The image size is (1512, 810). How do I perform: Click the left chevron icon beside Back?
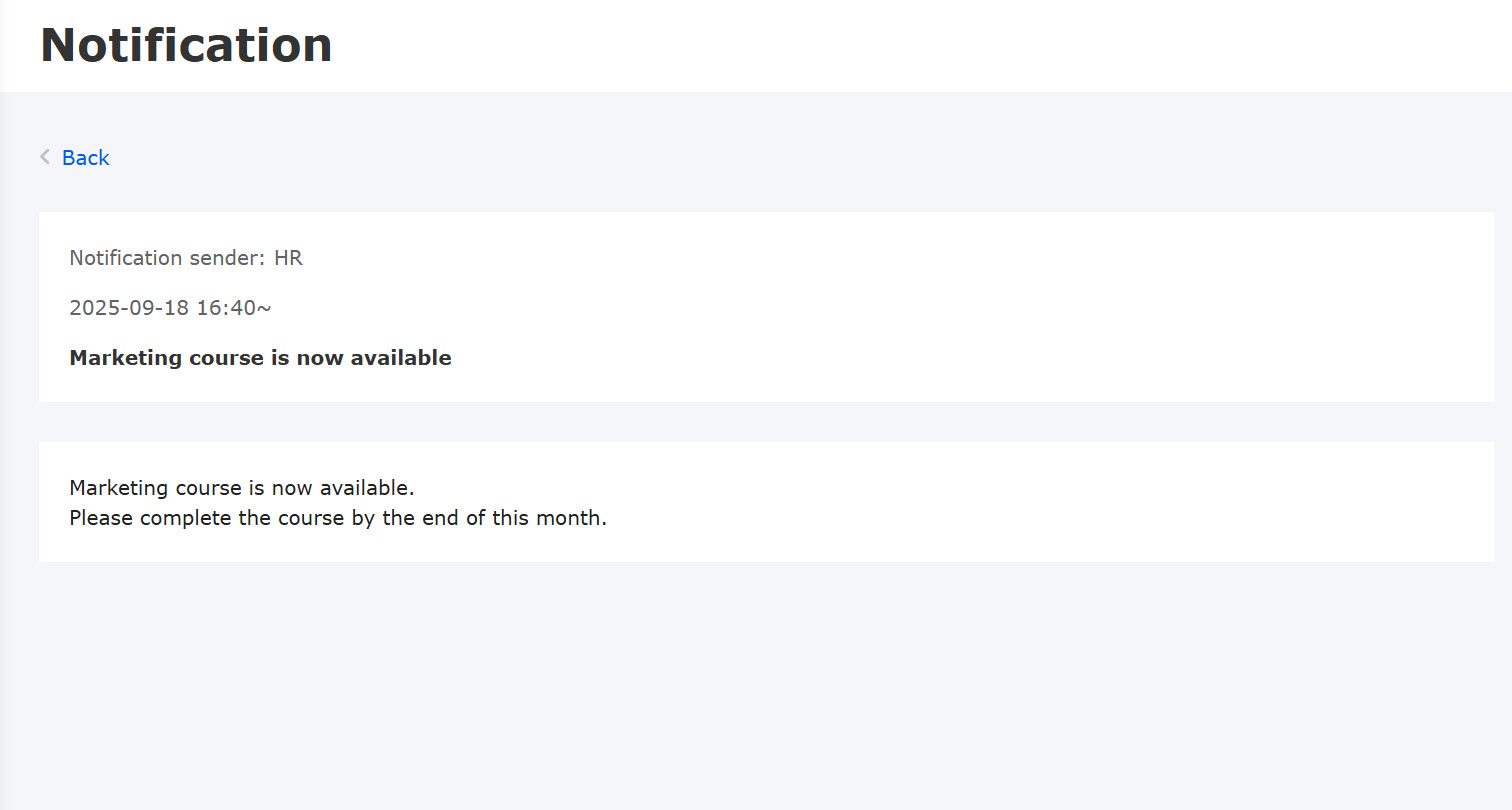(x=45, y=157)
